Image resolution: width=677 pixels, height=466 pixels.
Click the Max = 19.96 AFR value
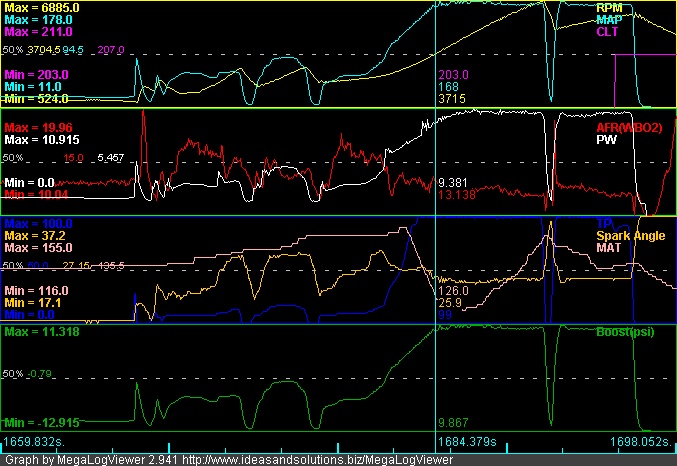pyautogui.click(x=38, y=128)
